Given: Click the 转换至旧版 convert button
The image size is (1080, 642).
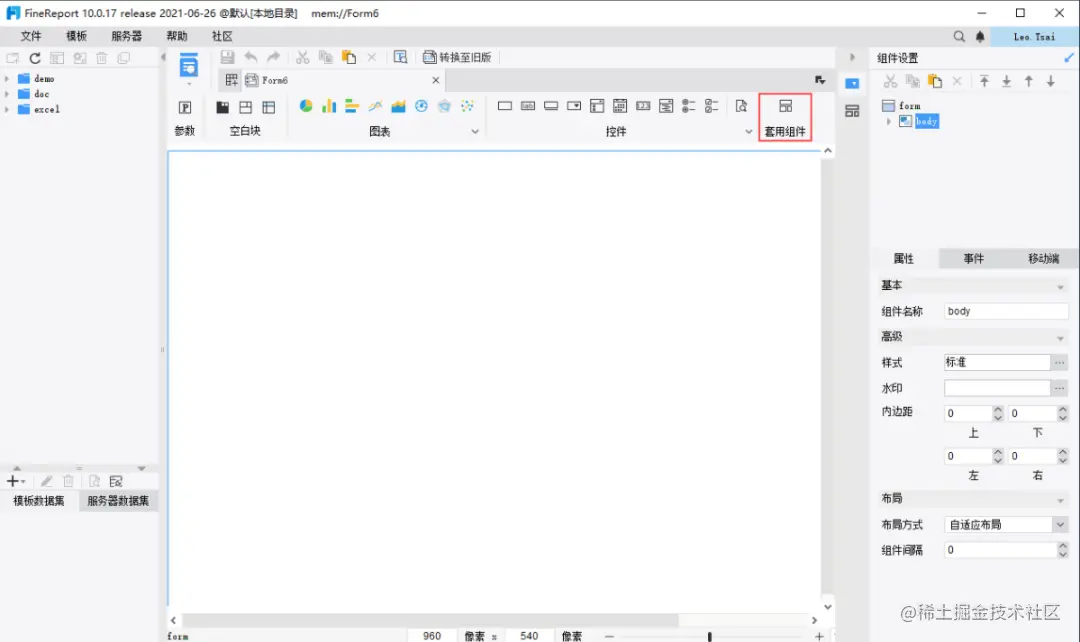Looking at the screenshot, I should point(457,57).
